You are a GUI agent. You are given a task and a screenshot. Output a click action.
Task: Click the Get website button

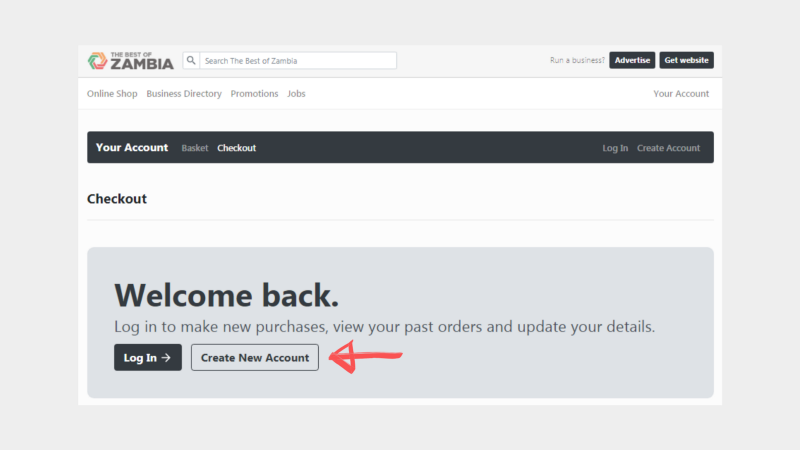(686, 60)
